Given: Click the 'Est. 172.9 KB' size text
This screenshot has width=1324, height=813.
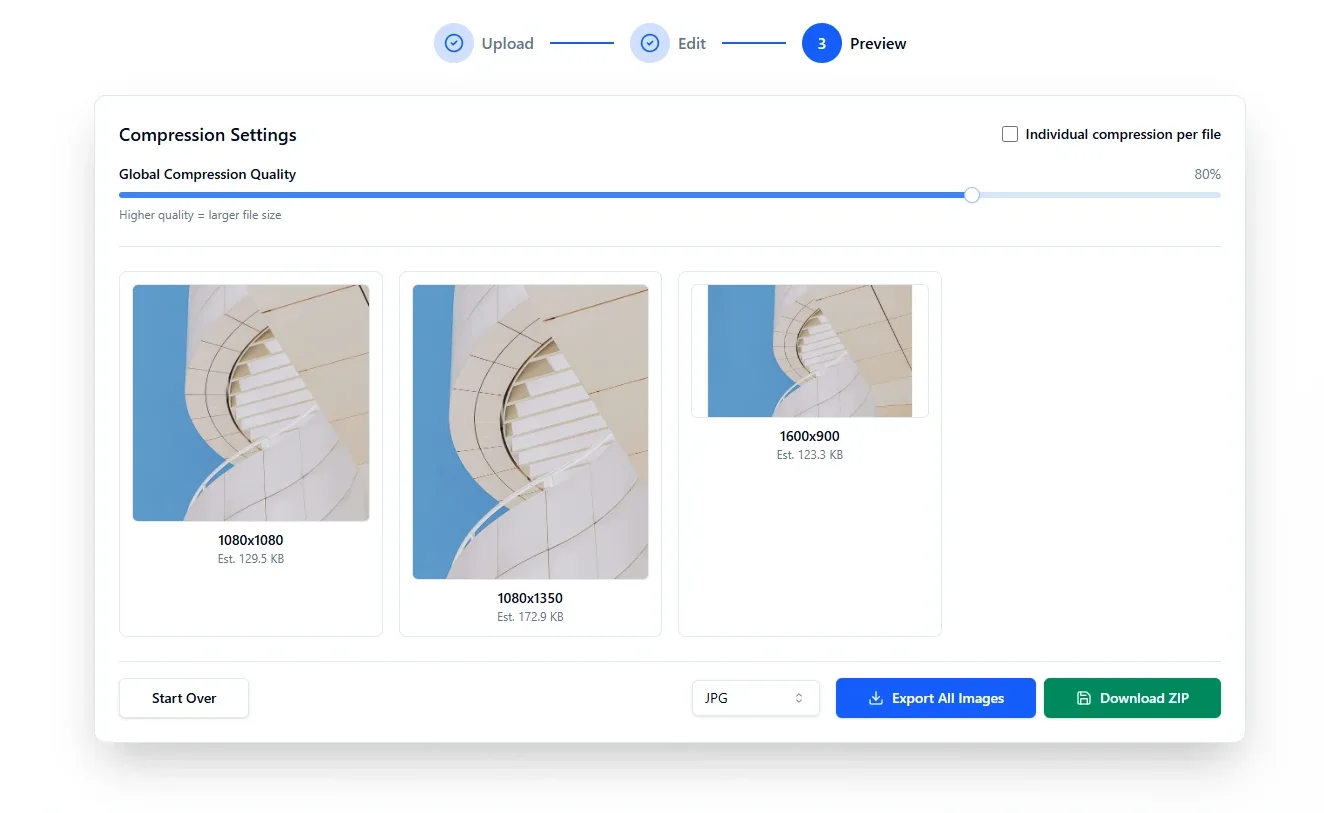Looking at the screenshot, I should (530, 617).
